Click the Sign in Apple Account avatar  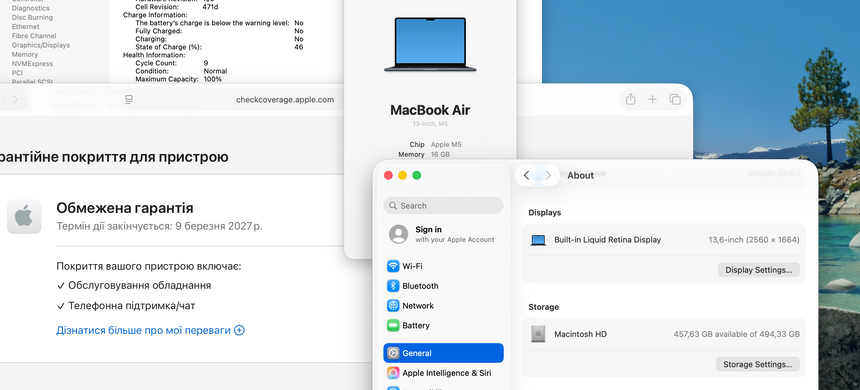point(398,234)
